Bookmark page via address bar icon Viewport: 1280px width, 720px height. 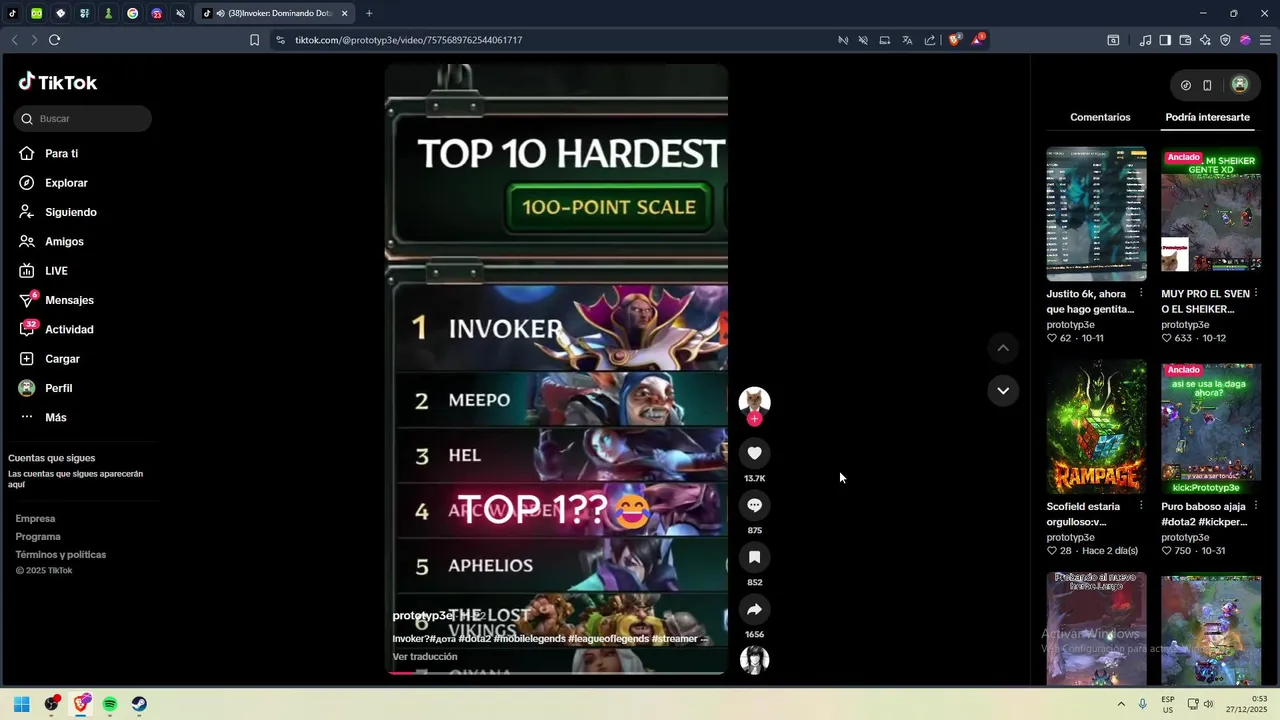pos(254,40)
